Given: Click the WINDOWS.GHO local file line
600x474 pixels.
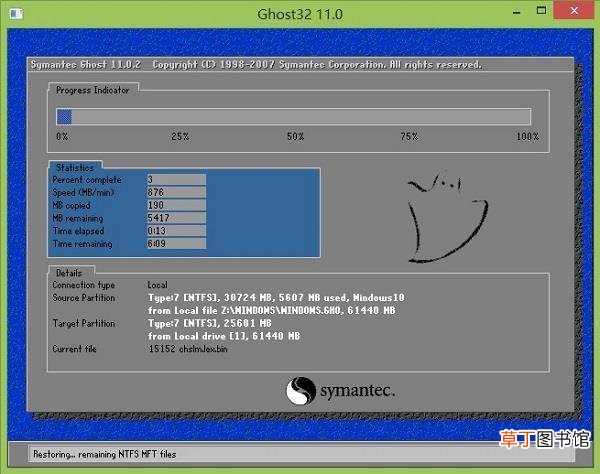Looking at the screenshot, I should [x=272, y=310].
